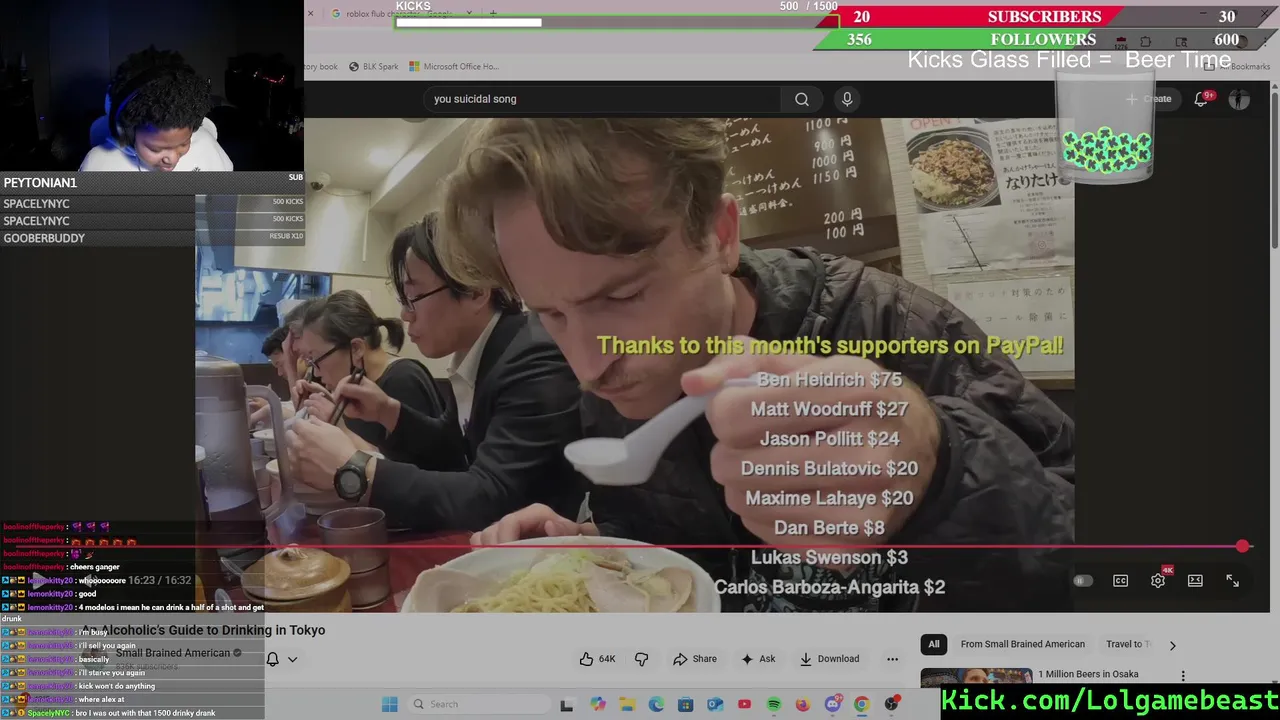1280x720 pixels.
Task: Click the Share button below the video
Action: 695,659
